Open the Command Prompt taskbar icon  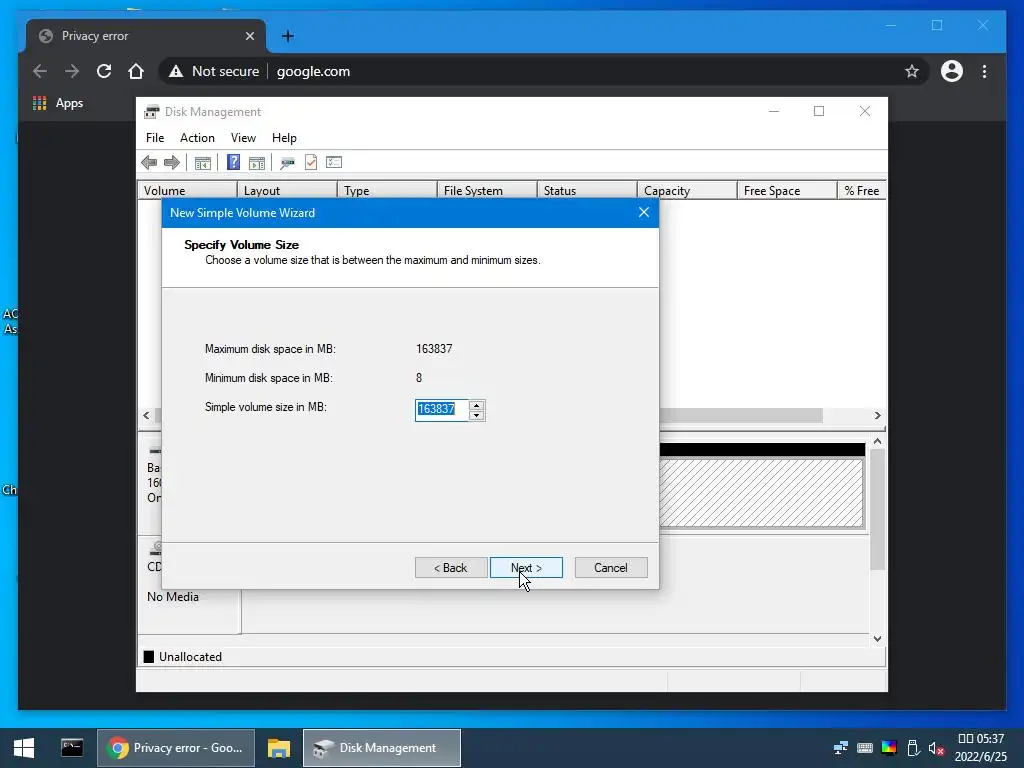[x=72, y=748]
